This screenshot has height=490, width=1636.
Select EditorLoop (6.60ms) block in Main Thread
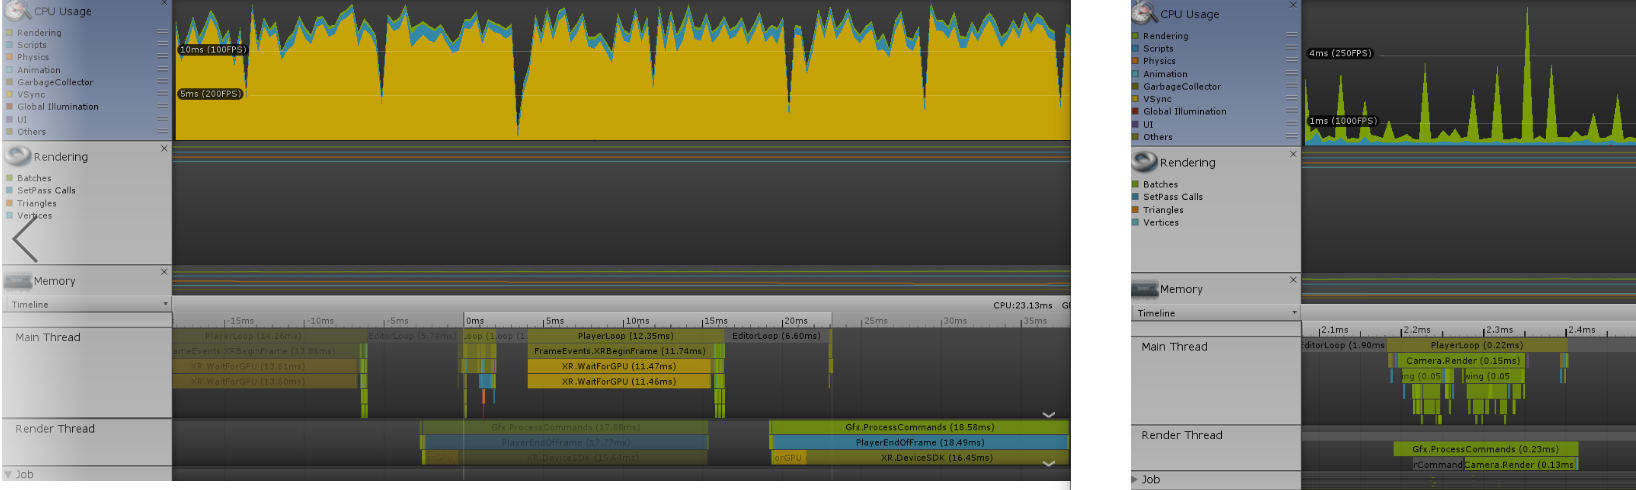point(776,336)
